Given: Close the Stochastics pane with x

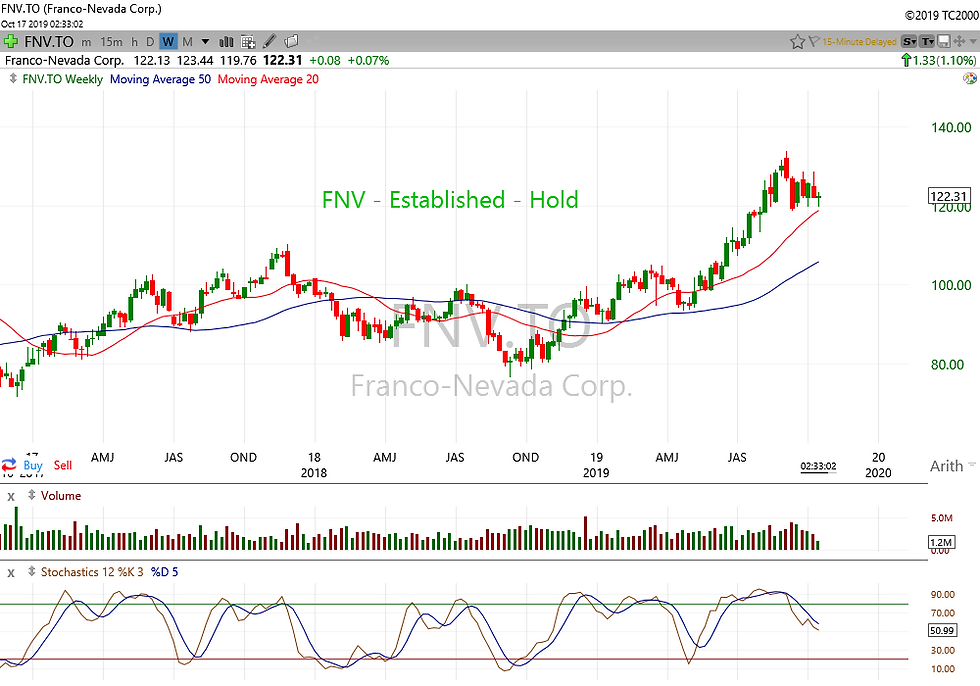Looking at the screenshot, I should click(x=11, y=573).
